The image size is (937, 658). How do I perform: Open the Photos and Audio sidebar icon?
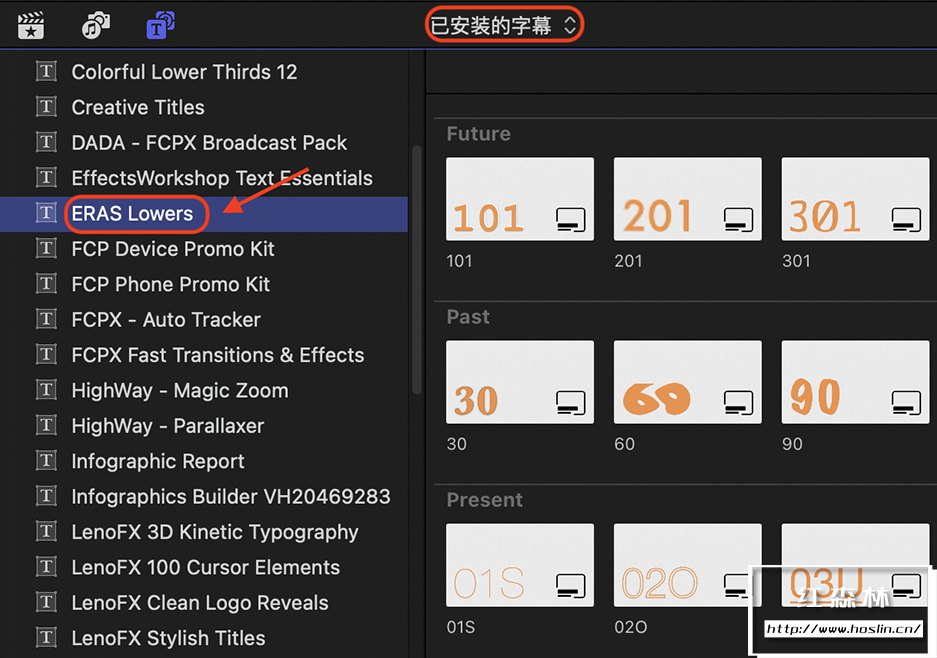(96, 26)
